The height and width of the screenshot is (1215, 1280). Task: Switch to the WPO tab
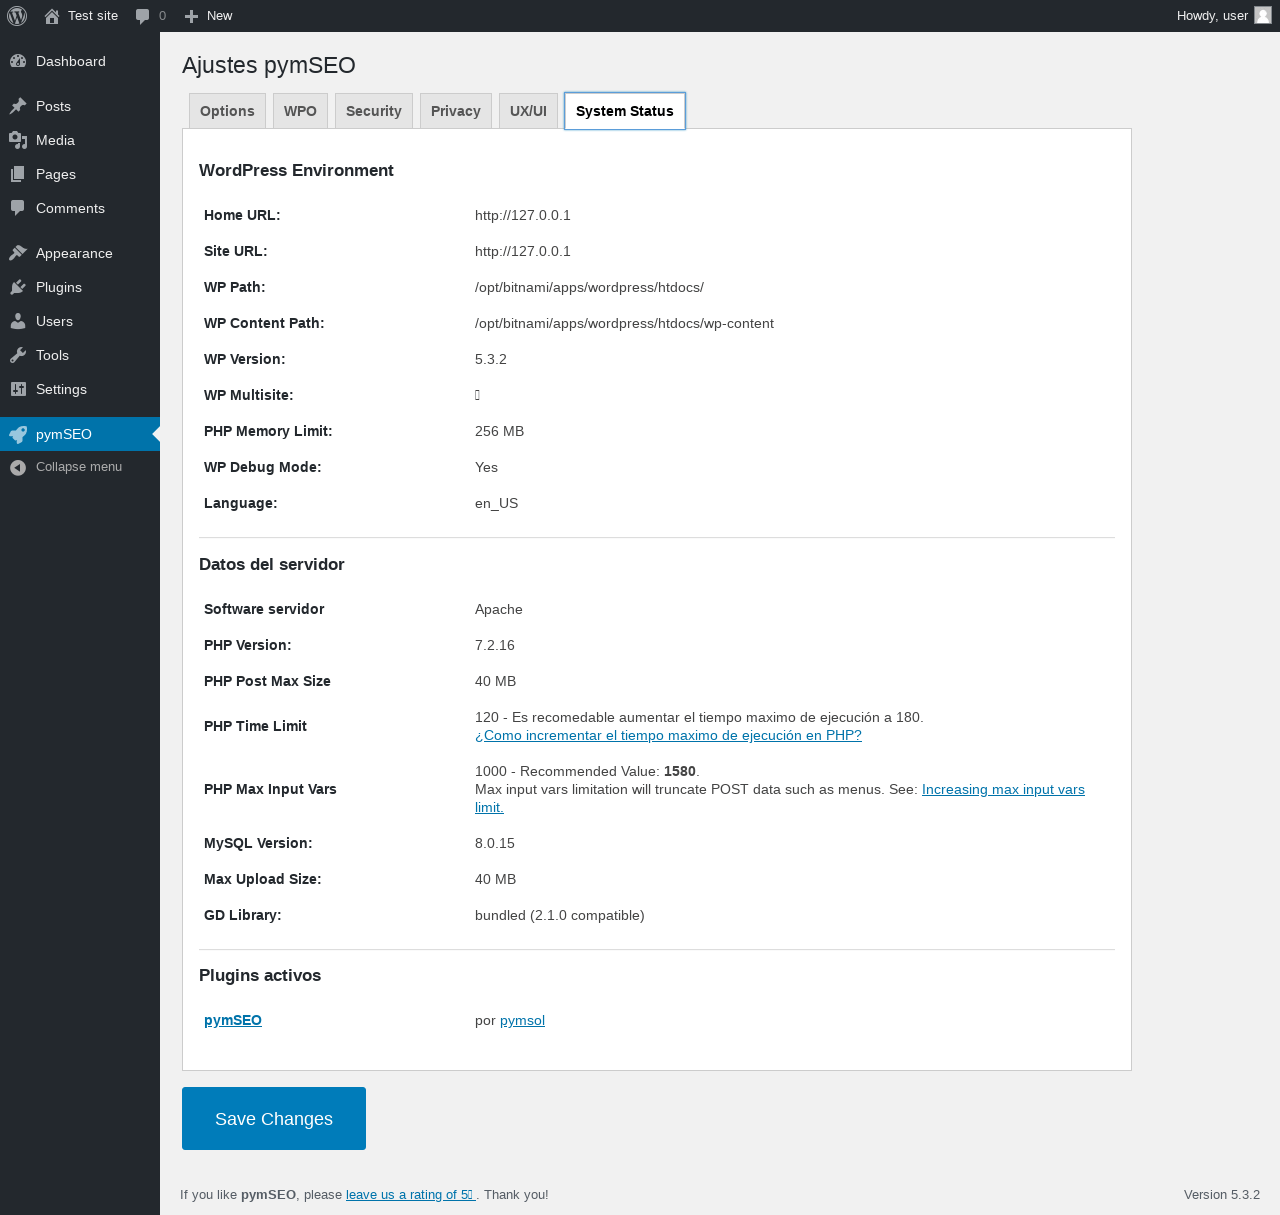300,111
